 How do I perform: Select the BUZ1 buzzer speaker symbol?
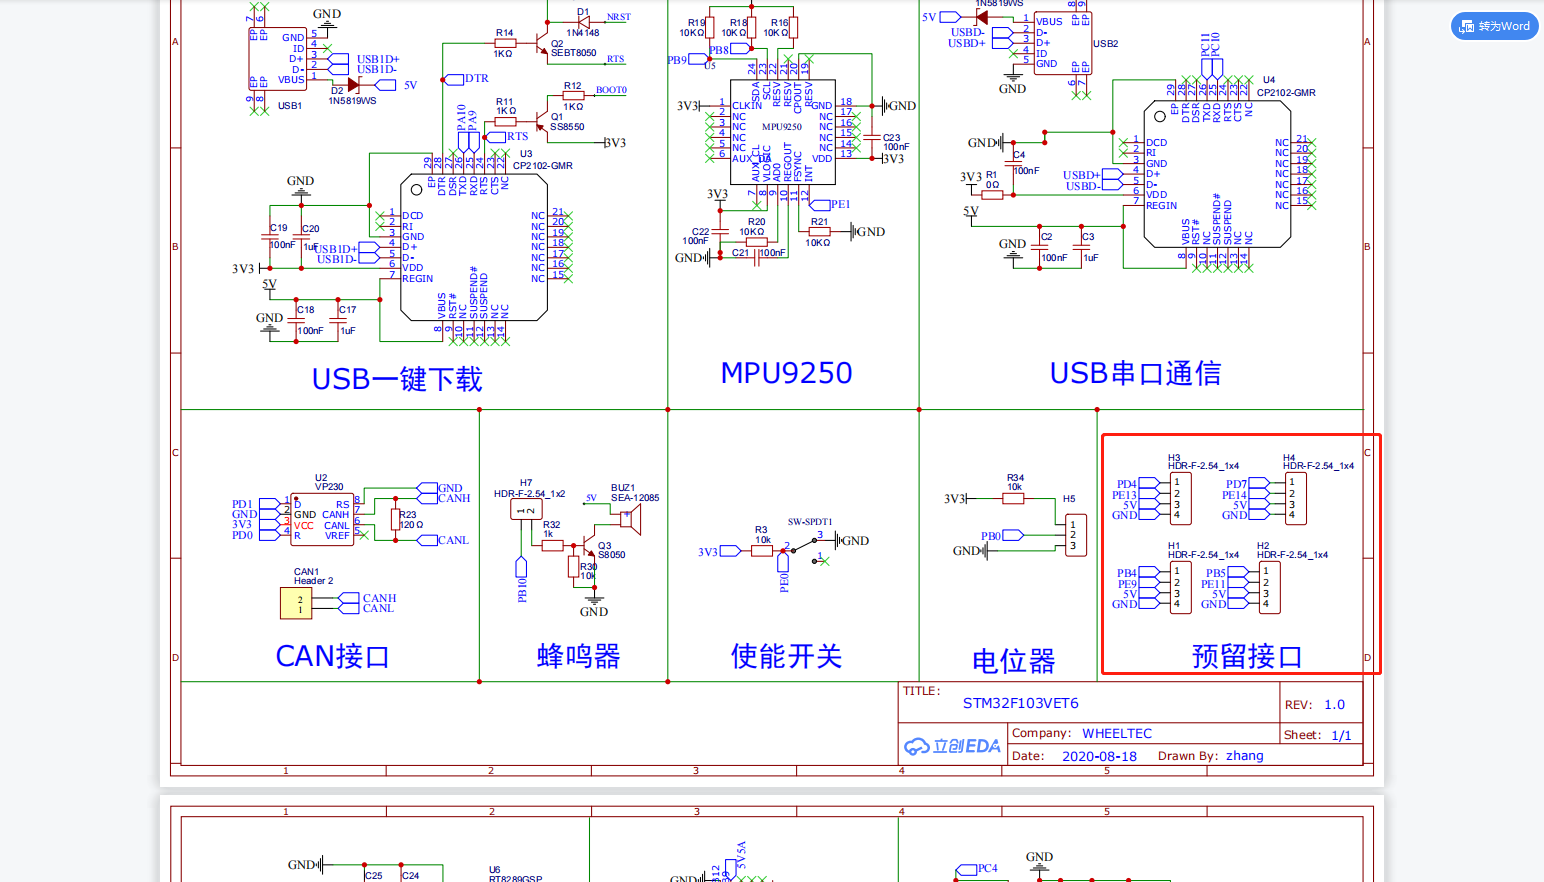coord(629,518)
